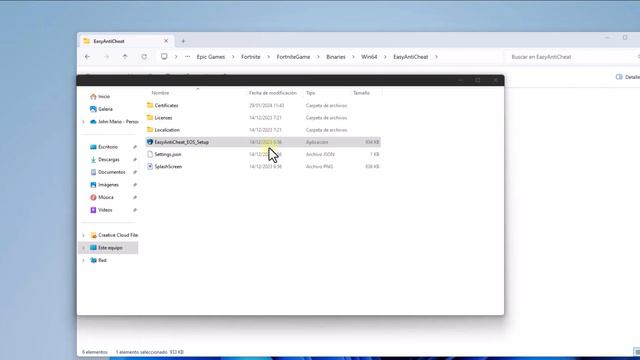This screenshot has width=640, height=360.
Task: Expand the Creative Cloud Files node
Action: coord(84,235)
